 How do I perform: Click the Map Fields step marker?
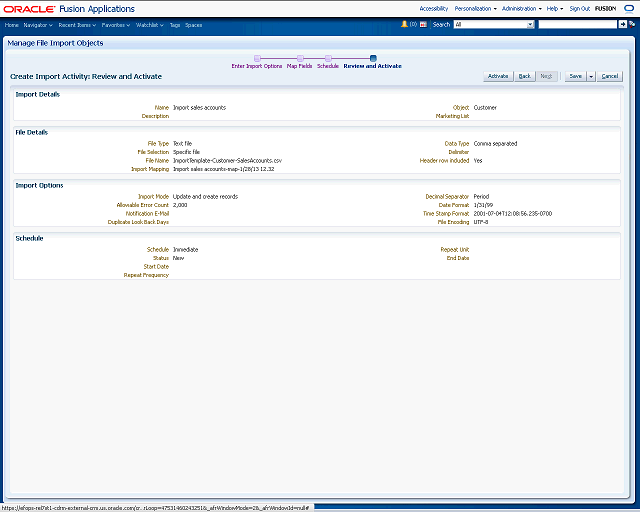(299, 58)
